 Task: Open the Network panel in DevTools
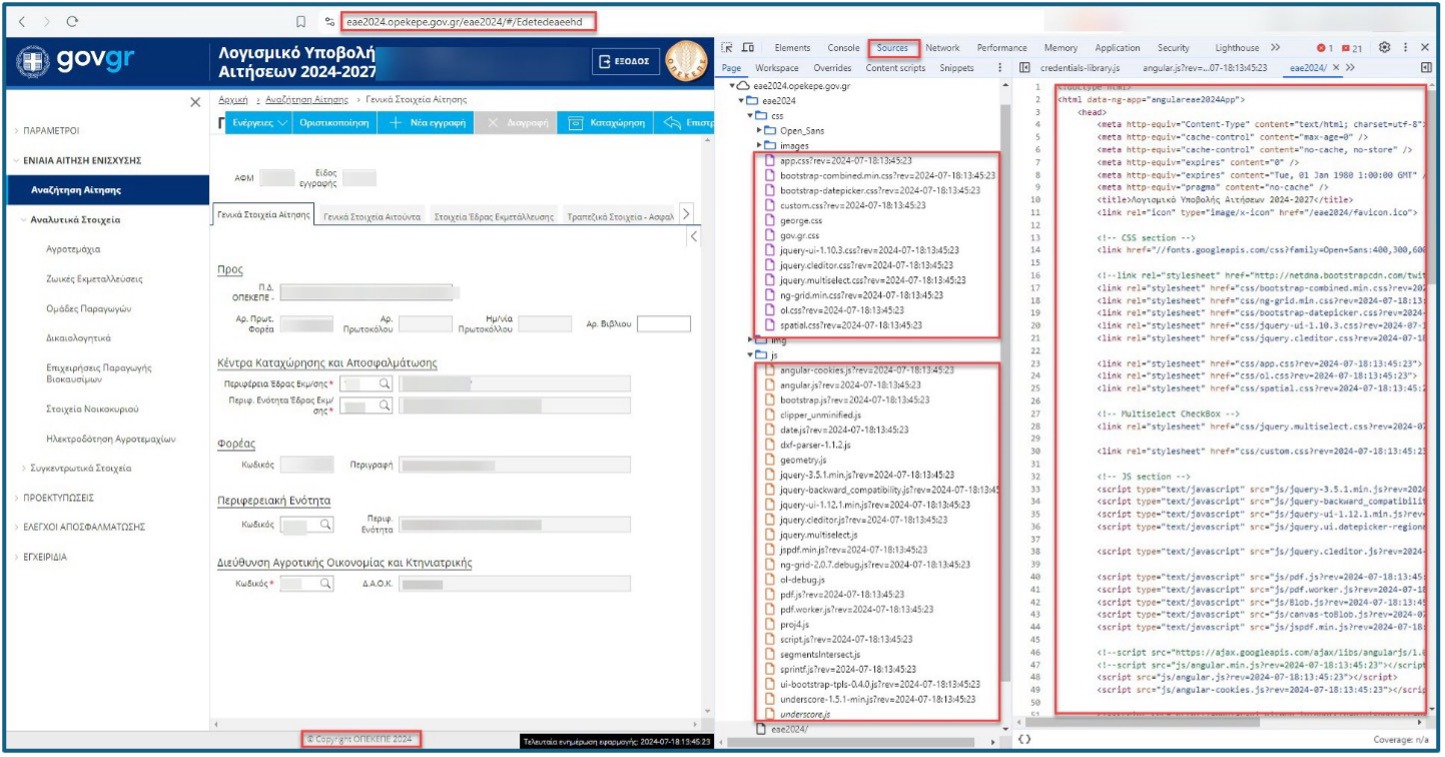(x=942, y=48)
